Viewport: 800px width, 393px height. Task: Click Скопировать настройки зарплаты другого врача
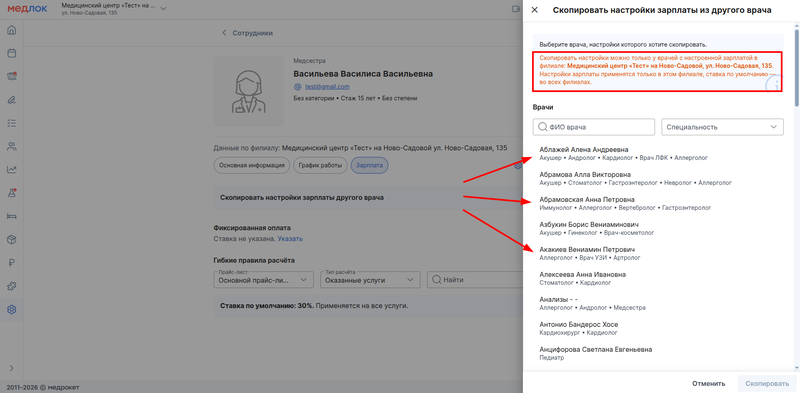(x=302, y=198)
